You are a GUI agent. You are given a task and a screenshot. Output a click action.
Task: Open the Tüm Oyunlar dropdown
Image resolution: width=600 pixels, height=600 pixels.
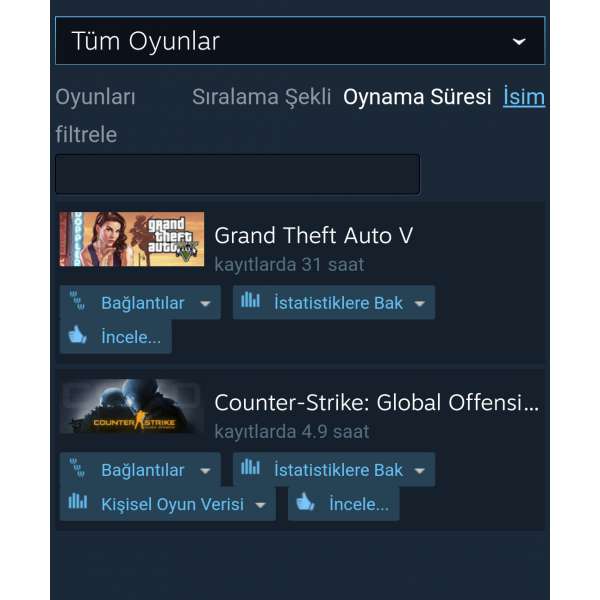click(x=300, y=41)
